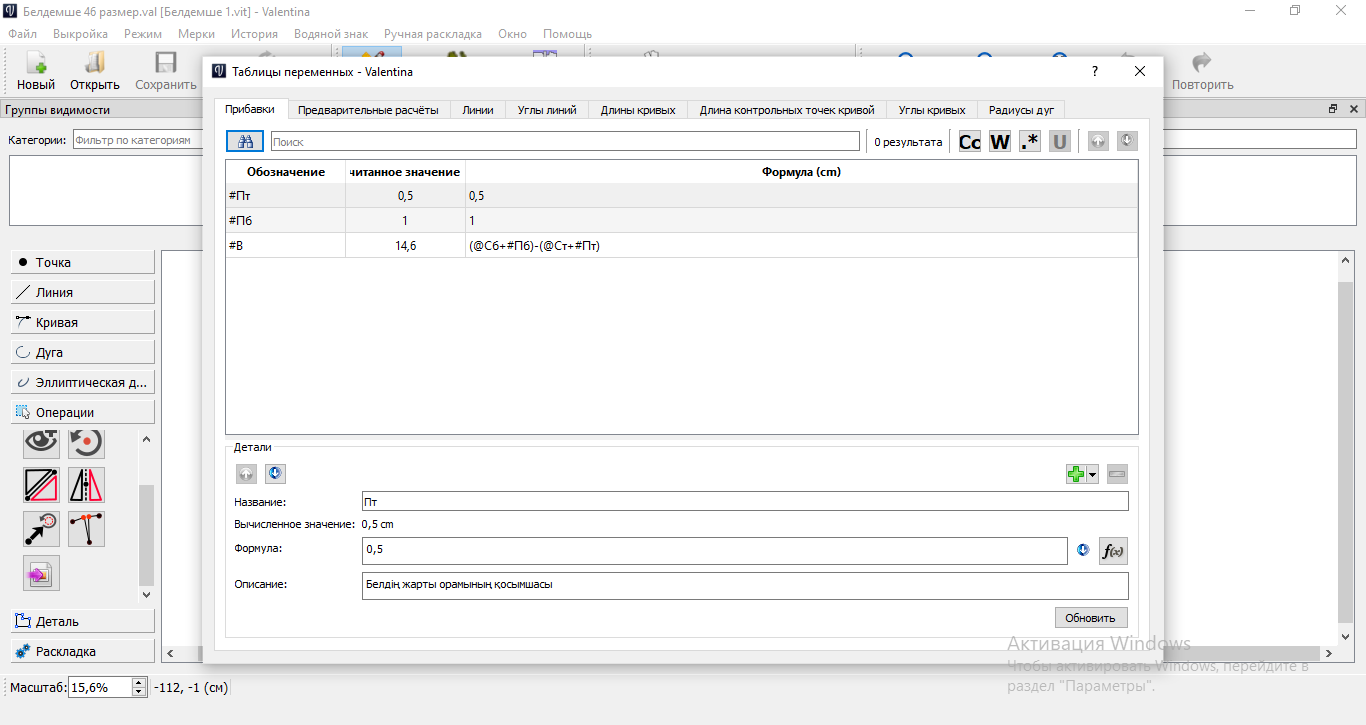Click formula cell (@Сб+#Пб)-(@Ст+#Пт)
This screenshot has width=1366, height=725.
click(802, 245)
